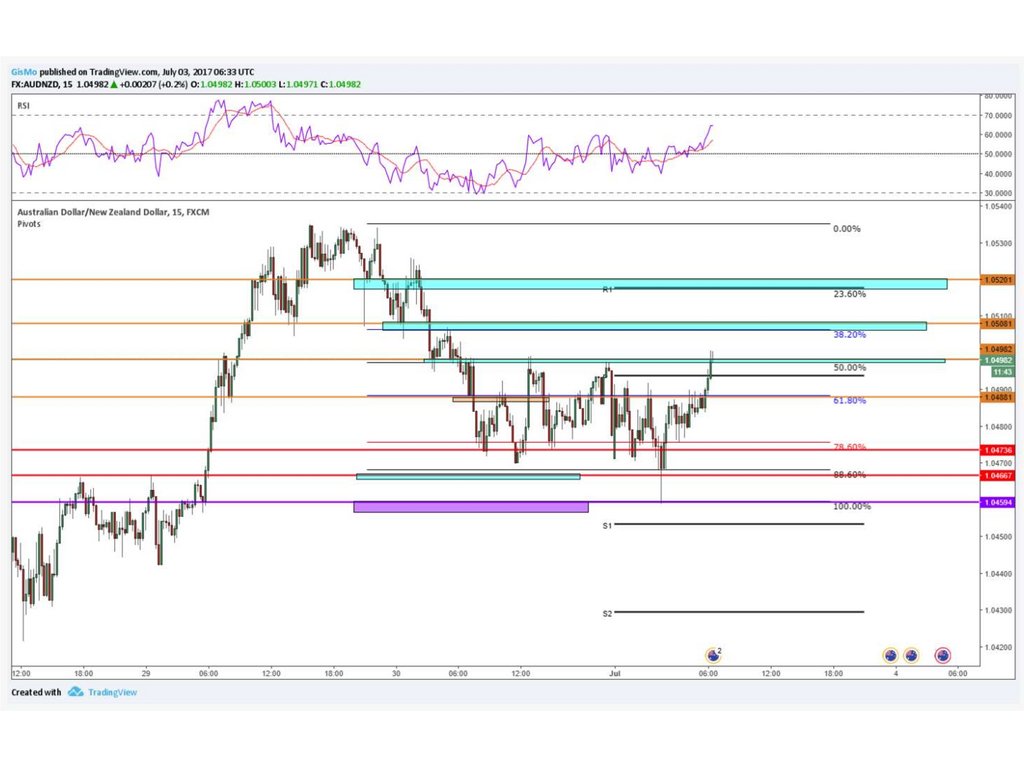Select the Pivots indicator label

pos(28,225)
